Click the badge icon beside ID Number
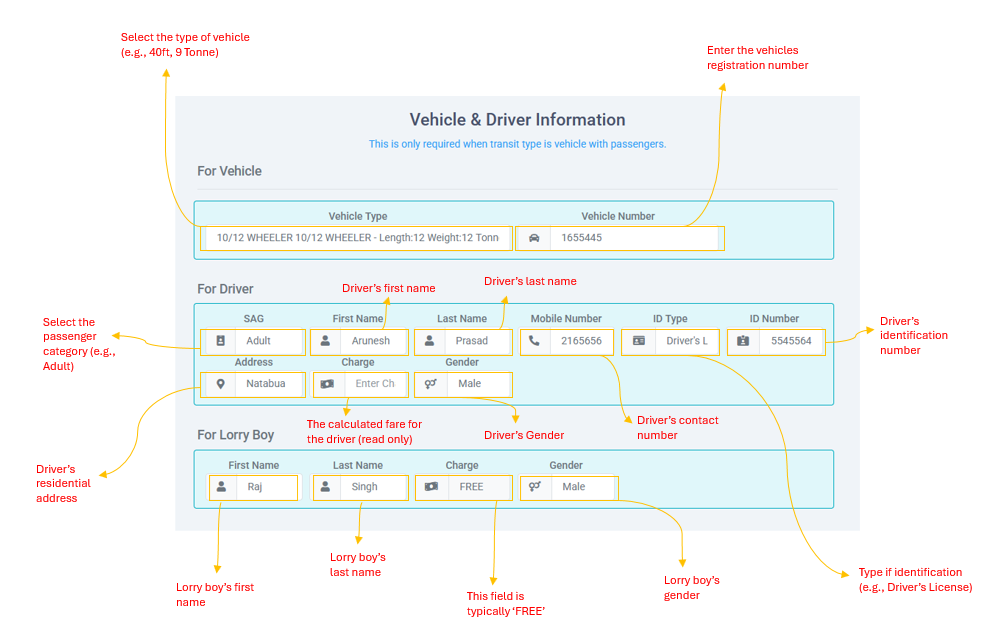 point(743,341)
